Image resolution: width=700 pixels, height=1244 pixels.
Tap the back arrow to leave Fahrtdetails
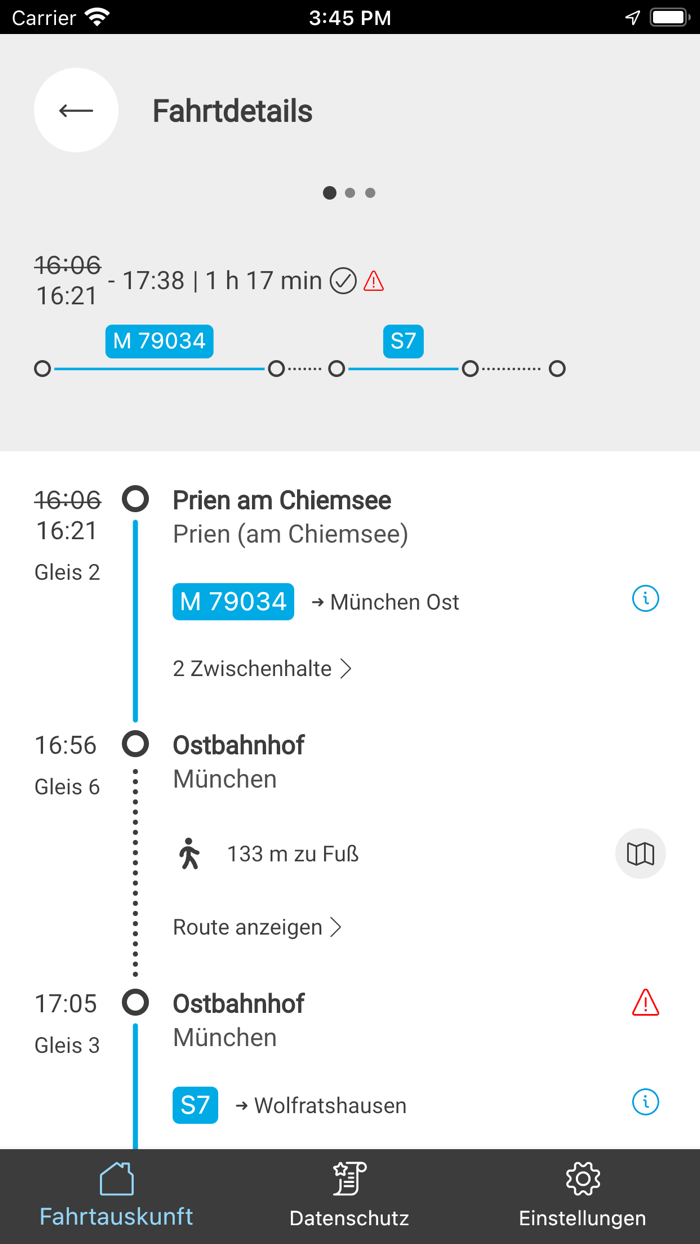(x=76, y=110)
